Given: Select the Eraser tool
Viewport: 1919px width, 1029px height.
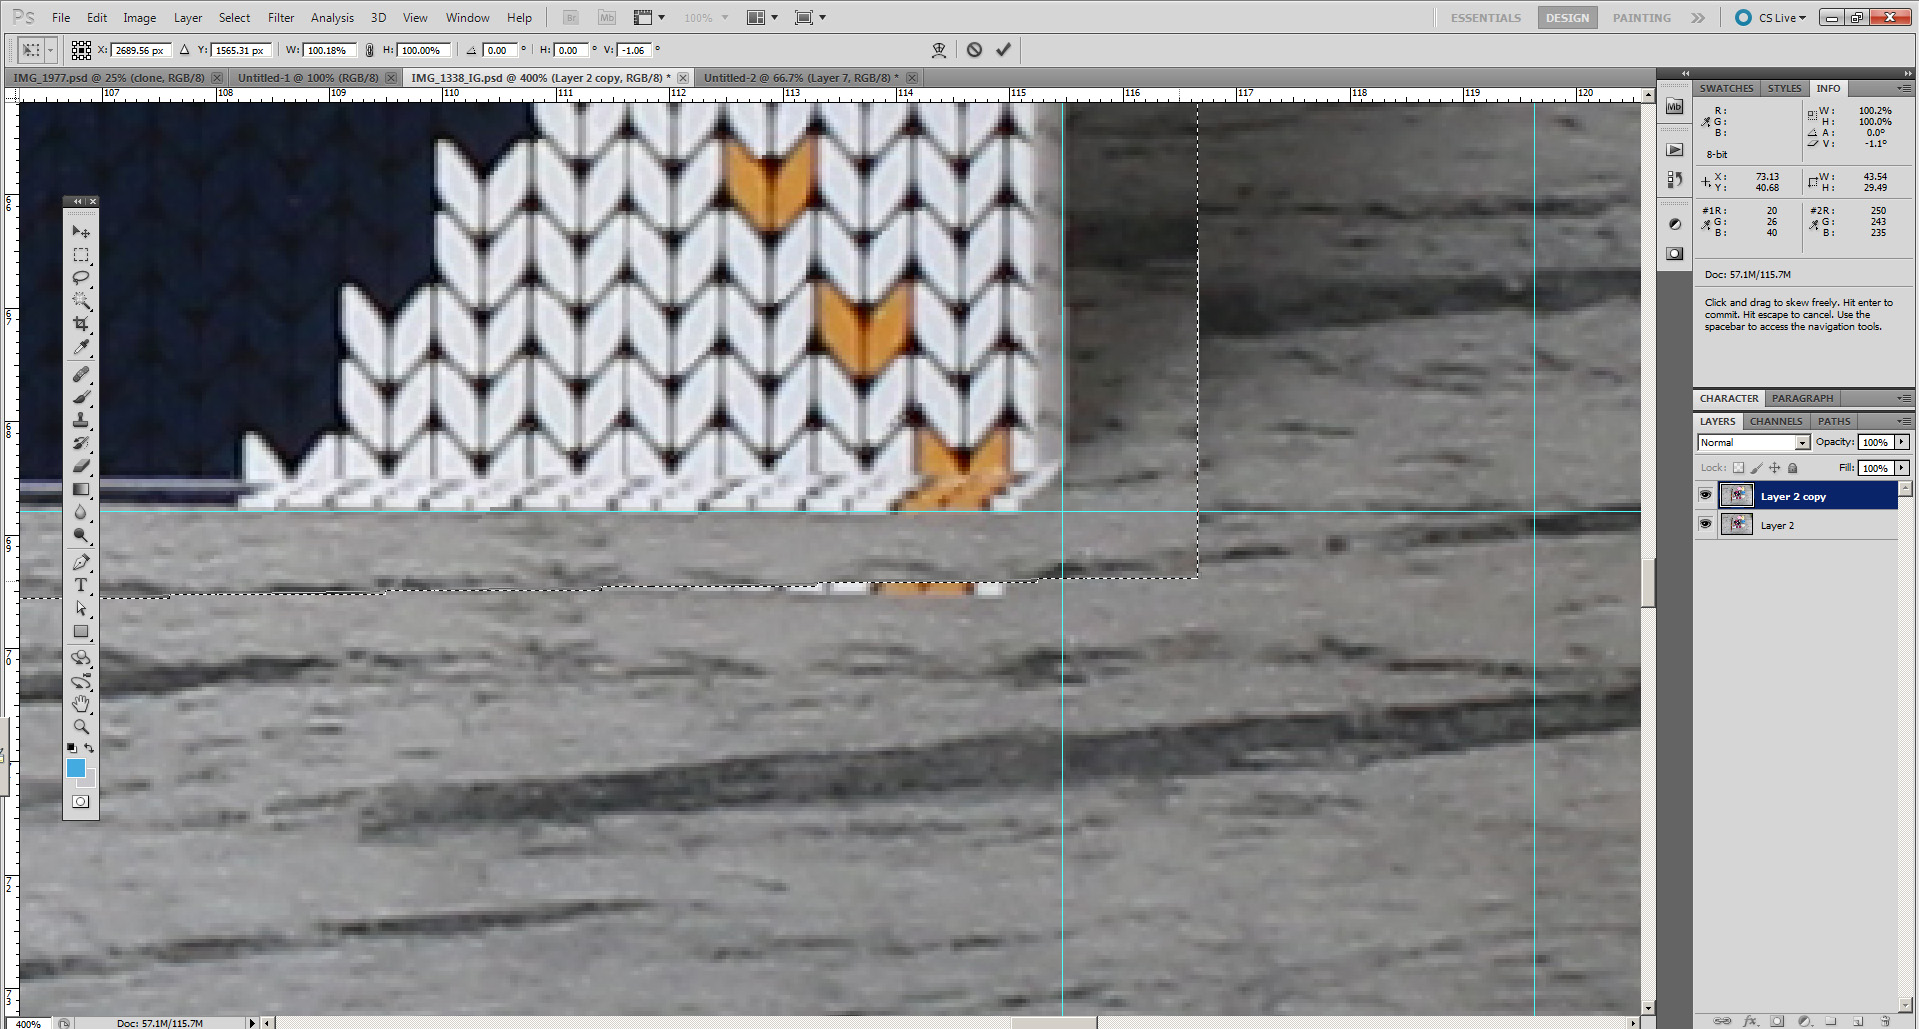Looking at the screenshot, I should [81, 466].
